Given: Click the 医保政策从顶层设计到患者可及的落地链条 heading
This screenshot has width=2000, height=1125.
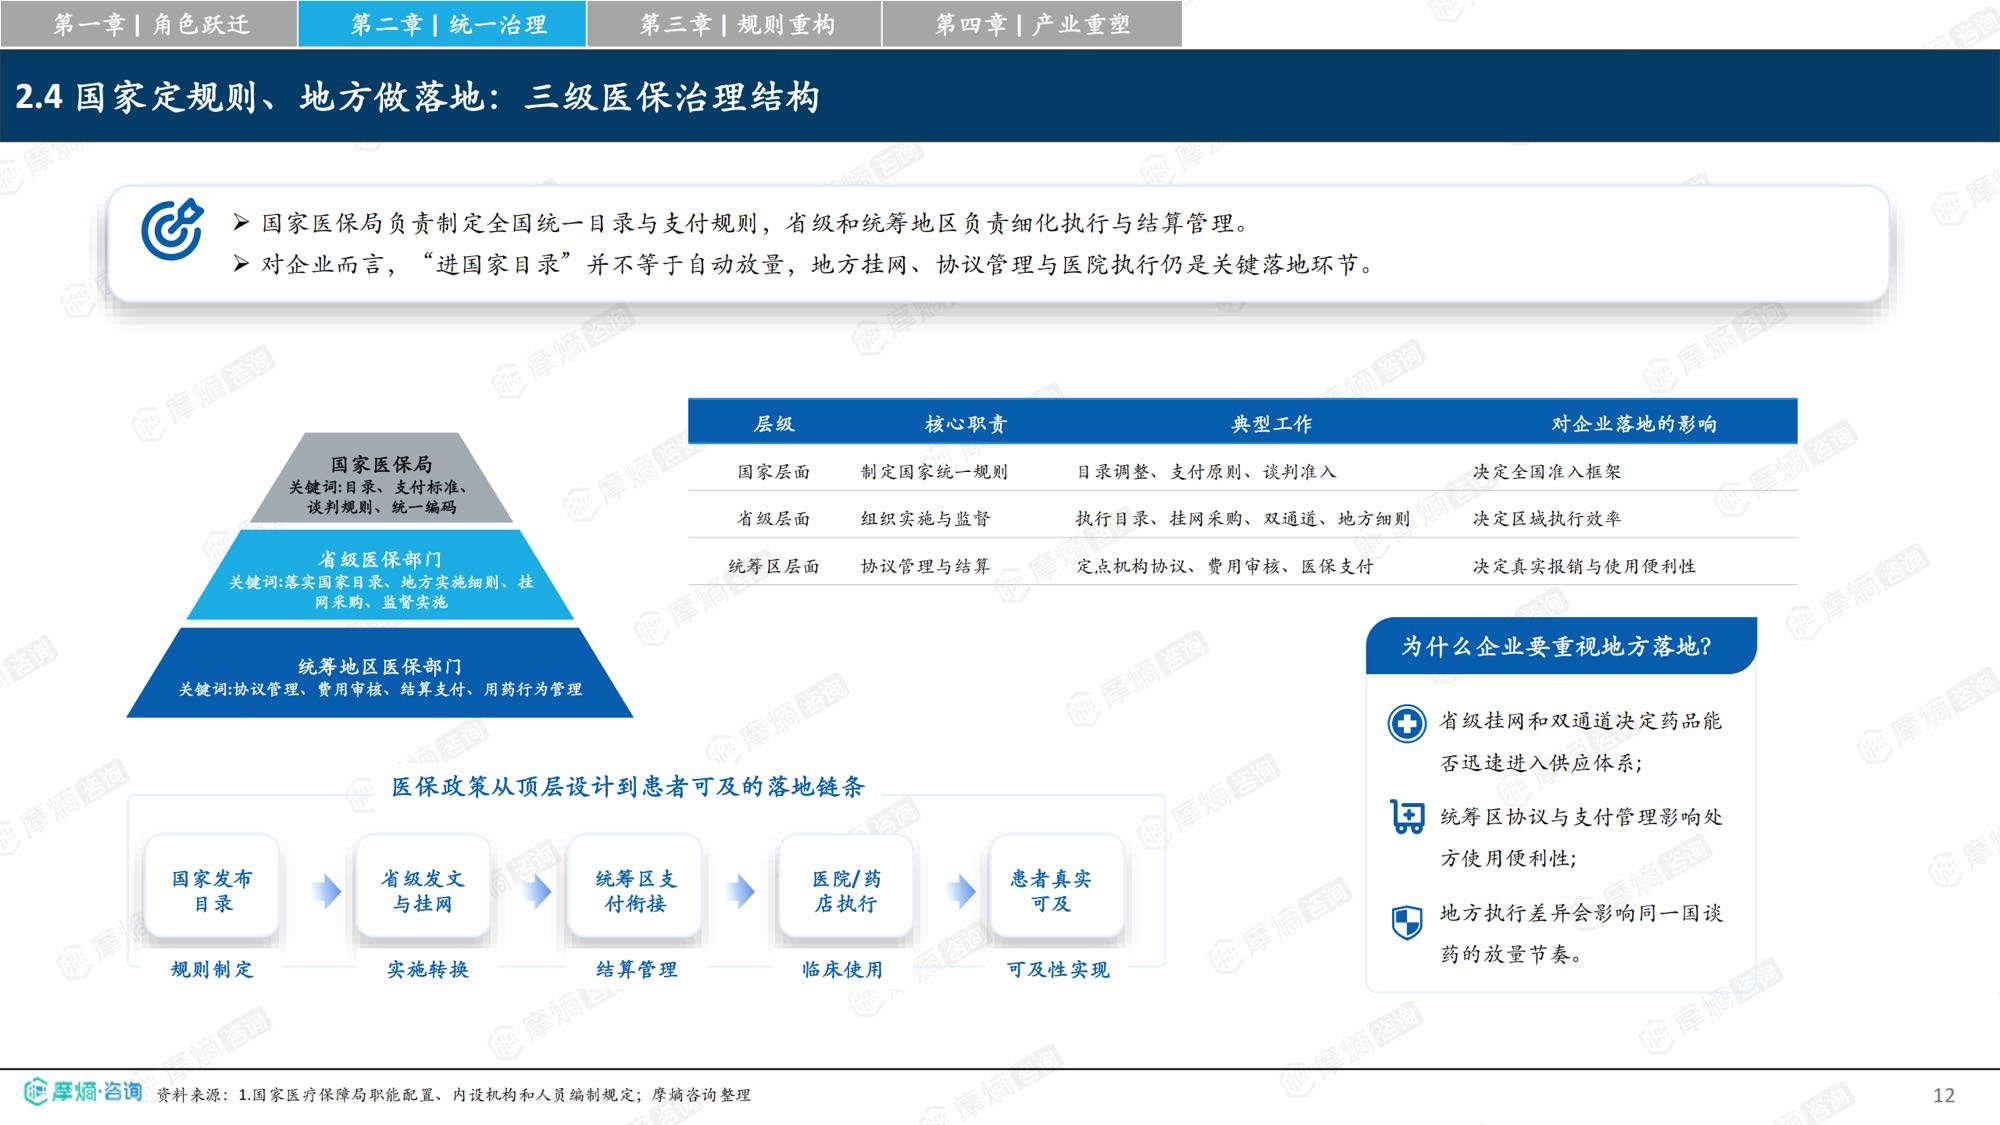Looking at the screenshot, I should coord(628,787).
